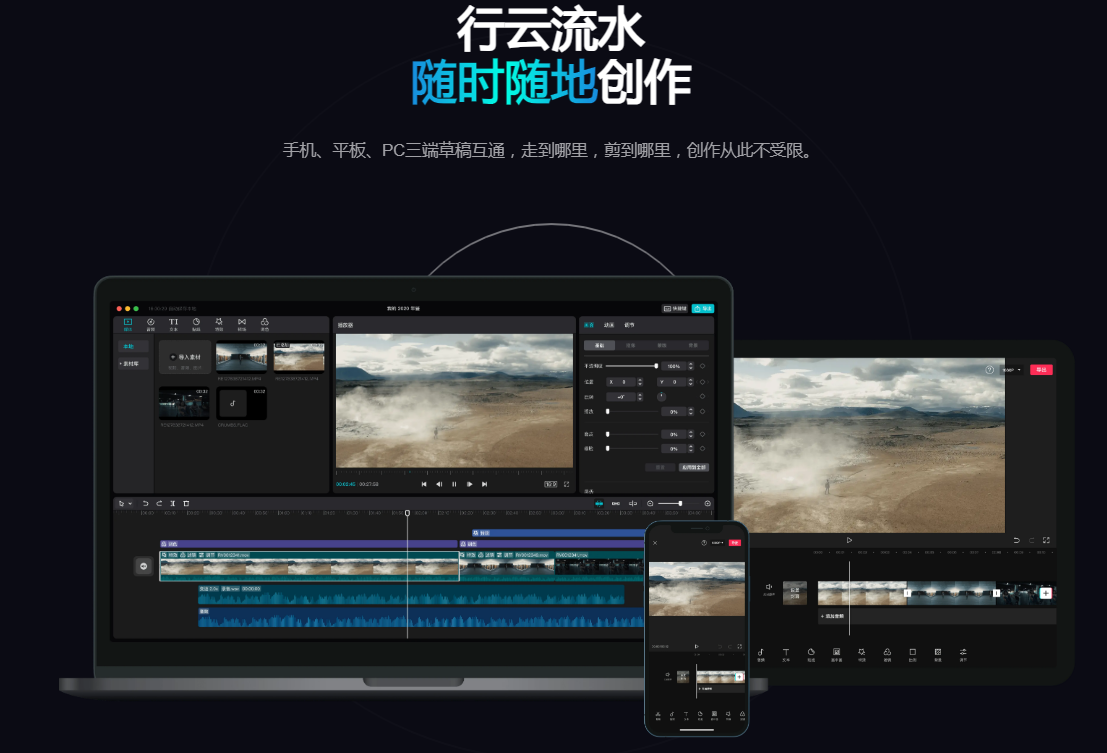The image size is (1107, 753).
Task: Toggle the keyframe diamond next to 位置
Action: tap(703, 382)
